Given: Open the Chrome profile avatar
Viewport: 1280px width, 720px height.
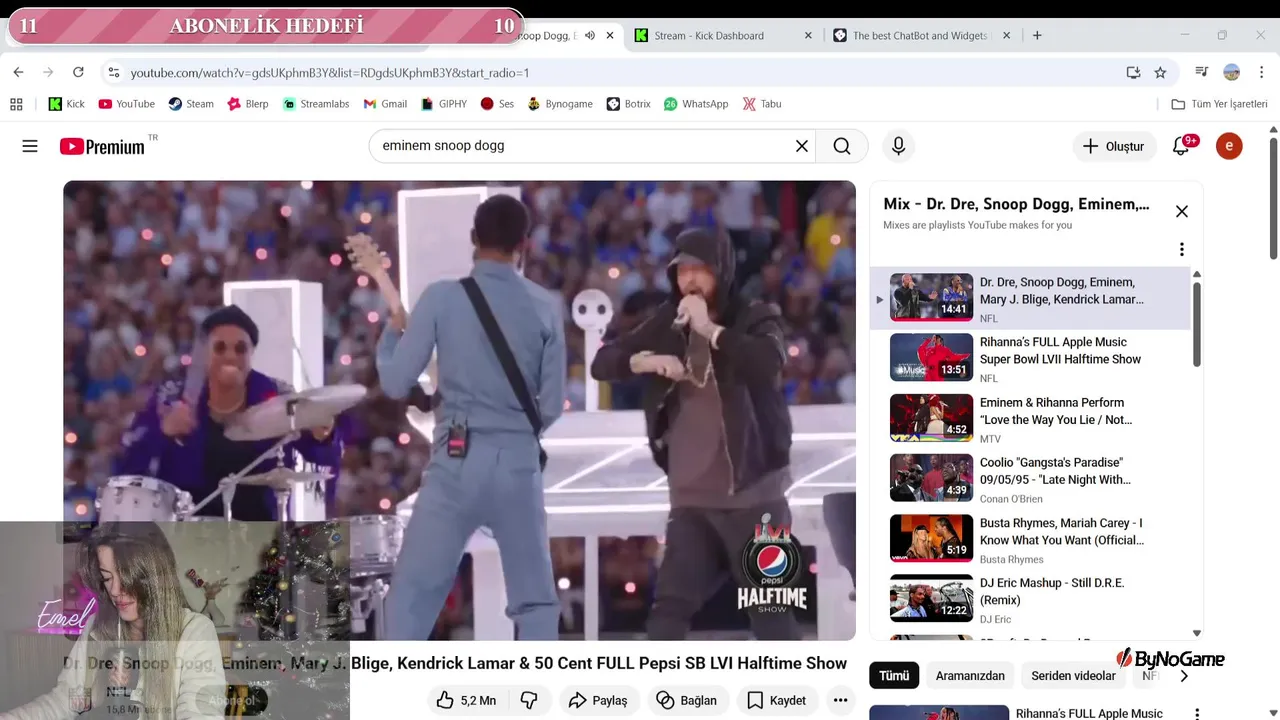Looking at the screenshot, I should (x=1232, y=72).
